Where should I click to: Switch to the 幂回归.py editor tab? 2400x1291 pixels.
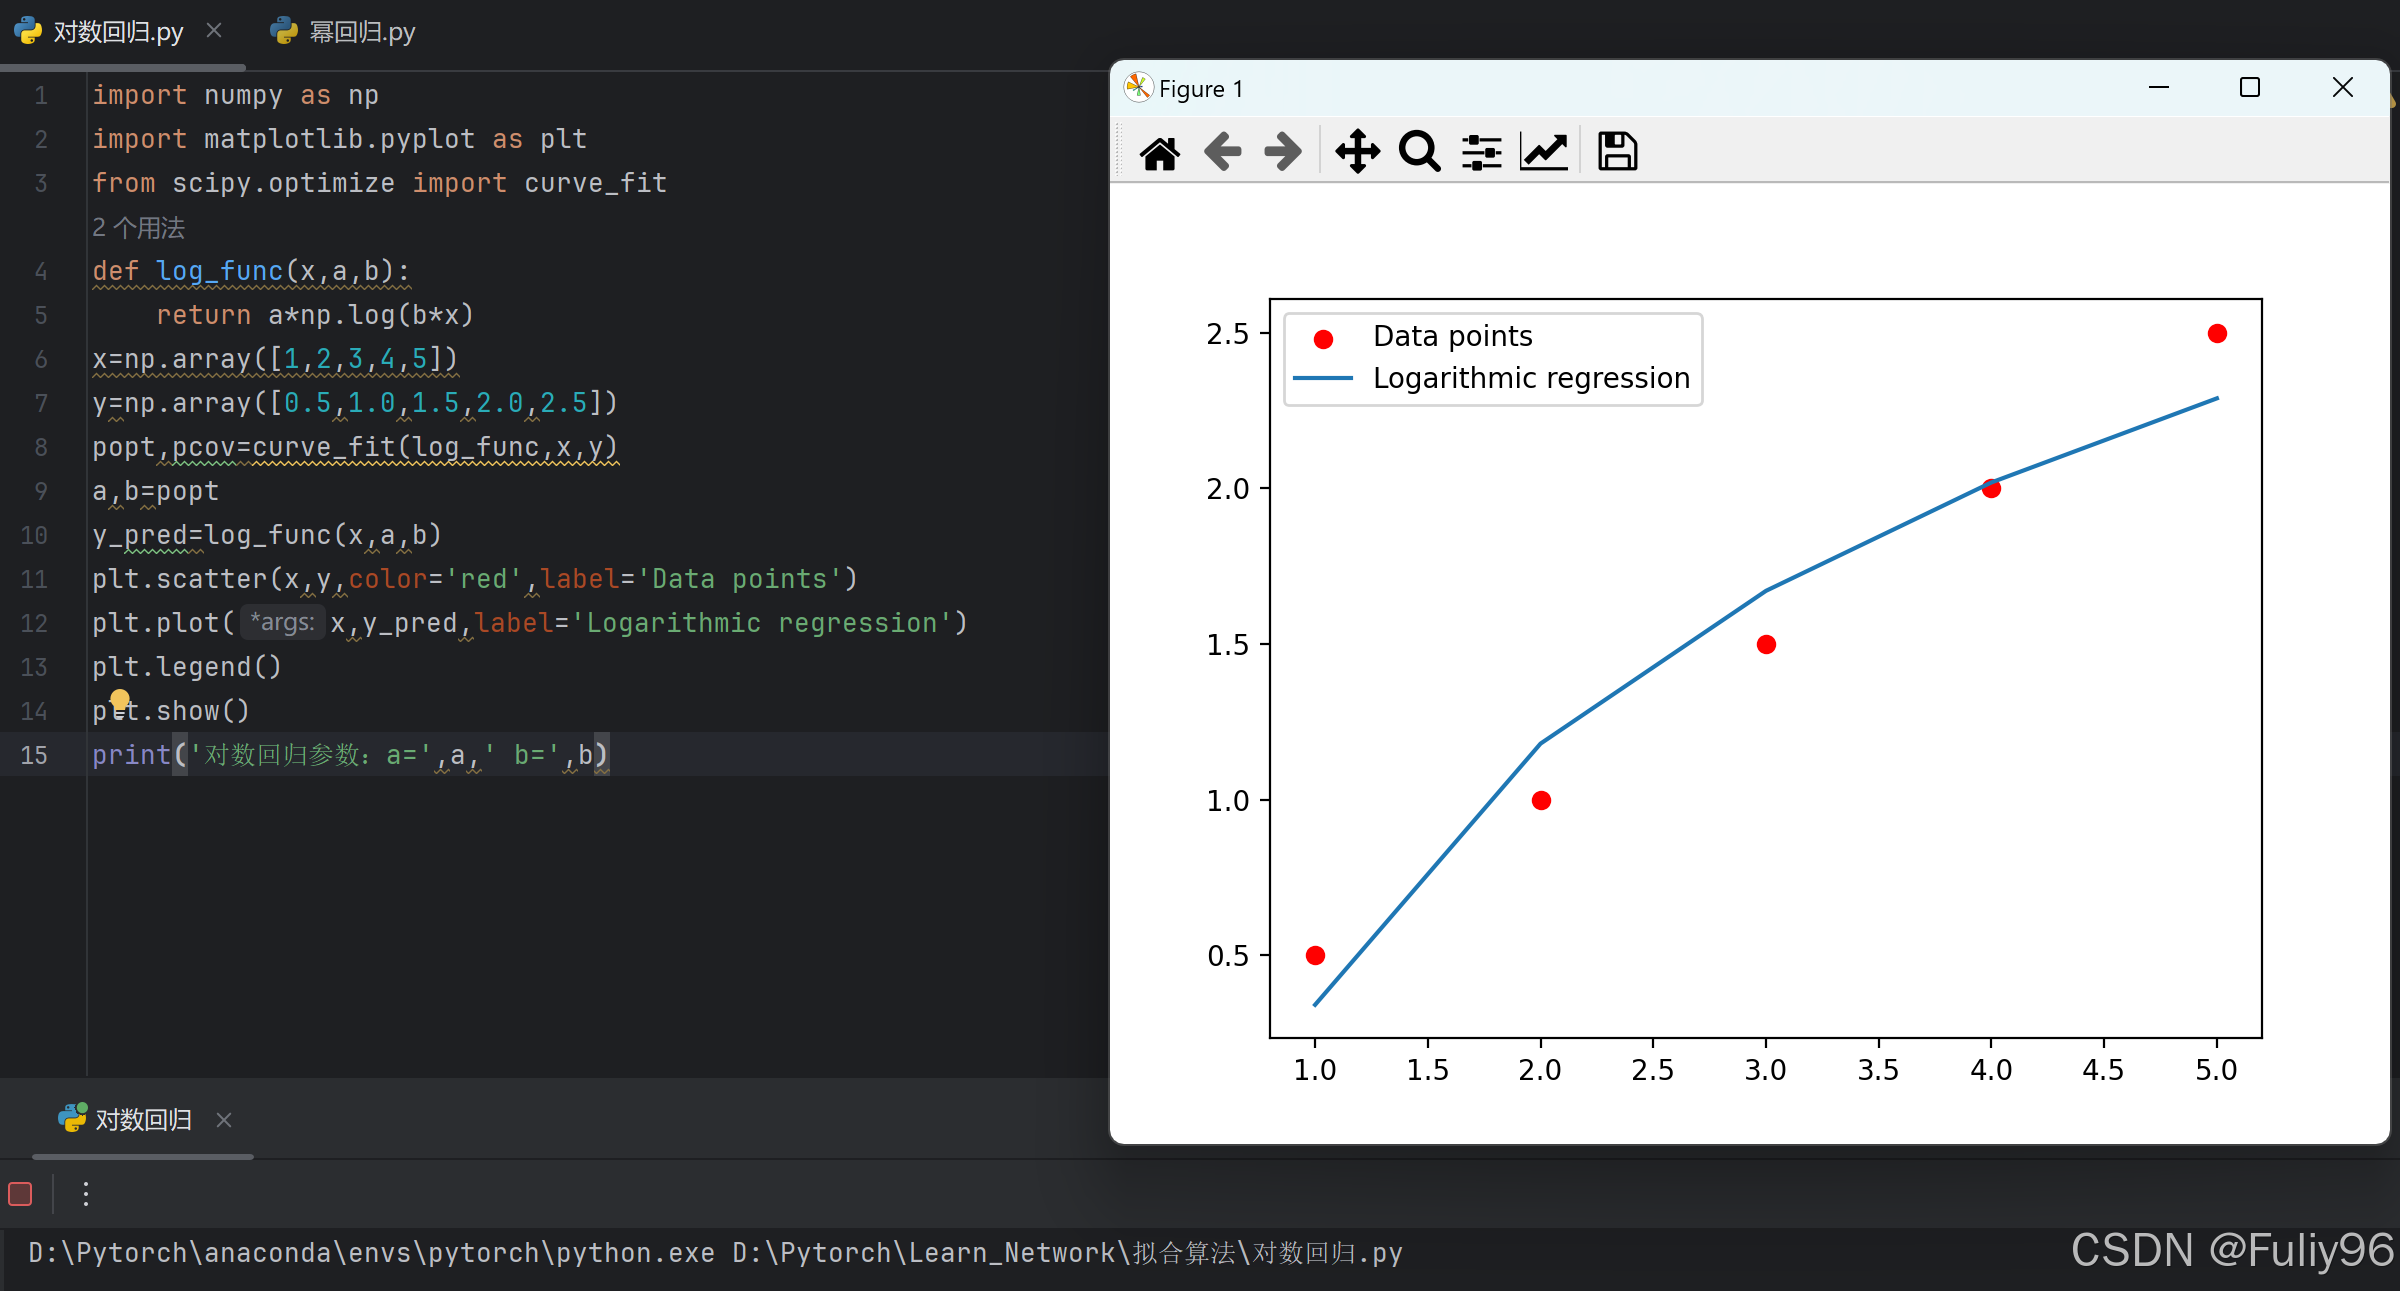(343, 32)
